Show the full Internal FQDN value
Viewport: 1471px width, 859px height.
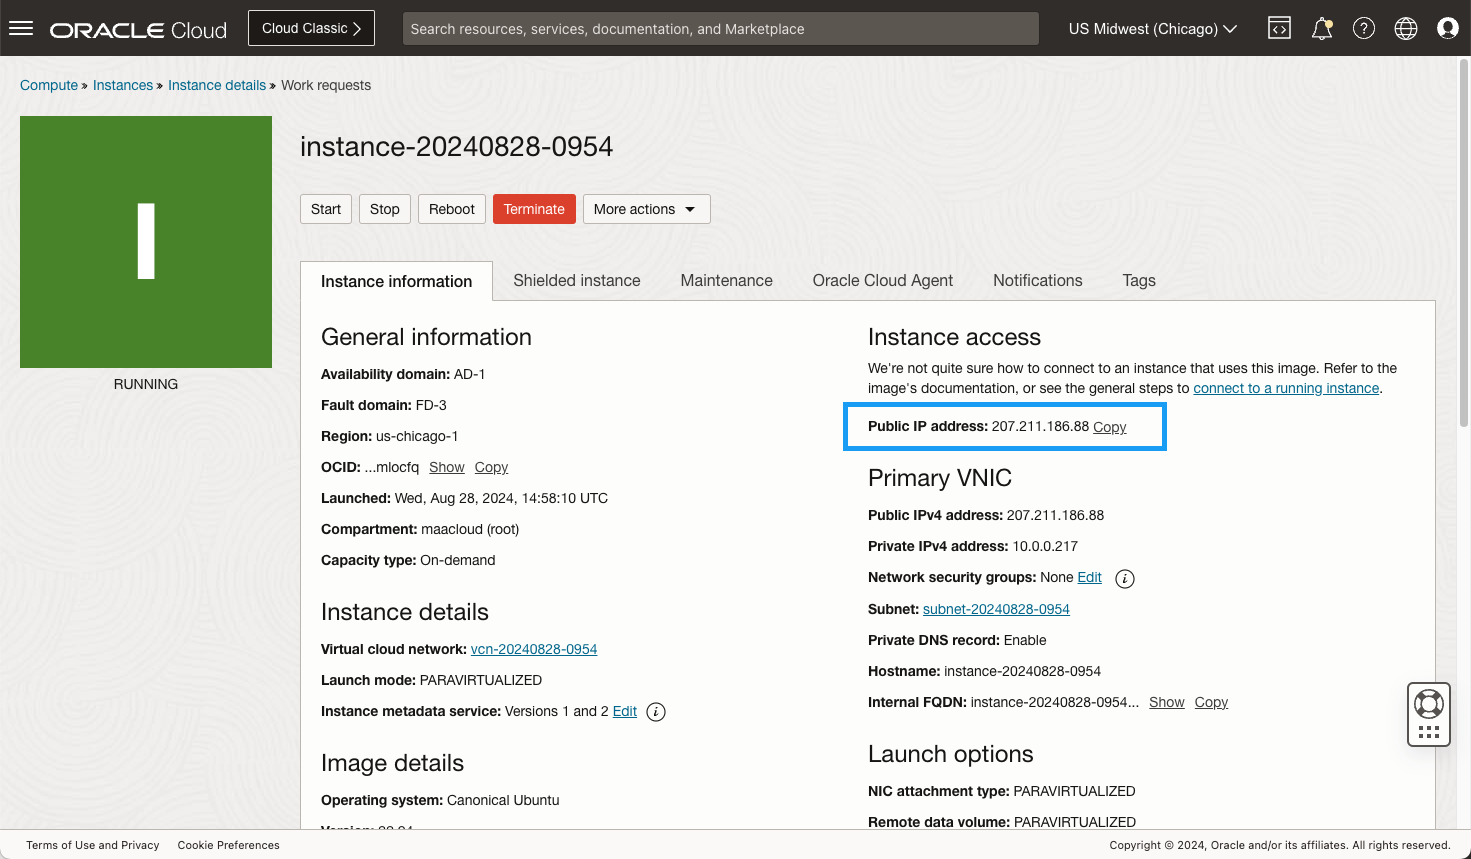click(x=1166, y=702)
